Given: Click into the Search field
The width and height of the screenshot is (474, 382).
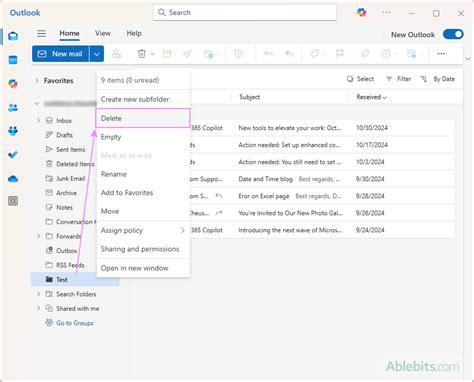Looking at the screenshot, I should tap(245, 13).
